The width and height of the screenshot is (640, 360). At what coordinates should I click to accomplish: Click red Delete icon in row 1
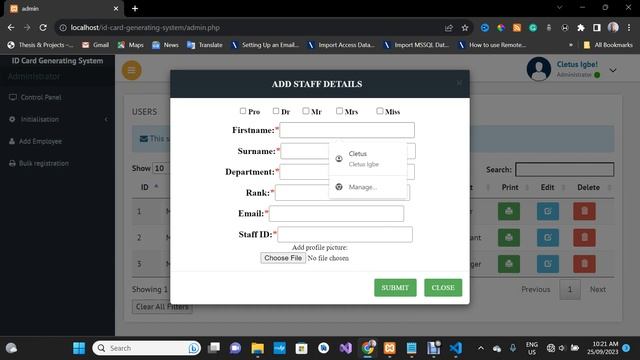[x=584, y=211]
